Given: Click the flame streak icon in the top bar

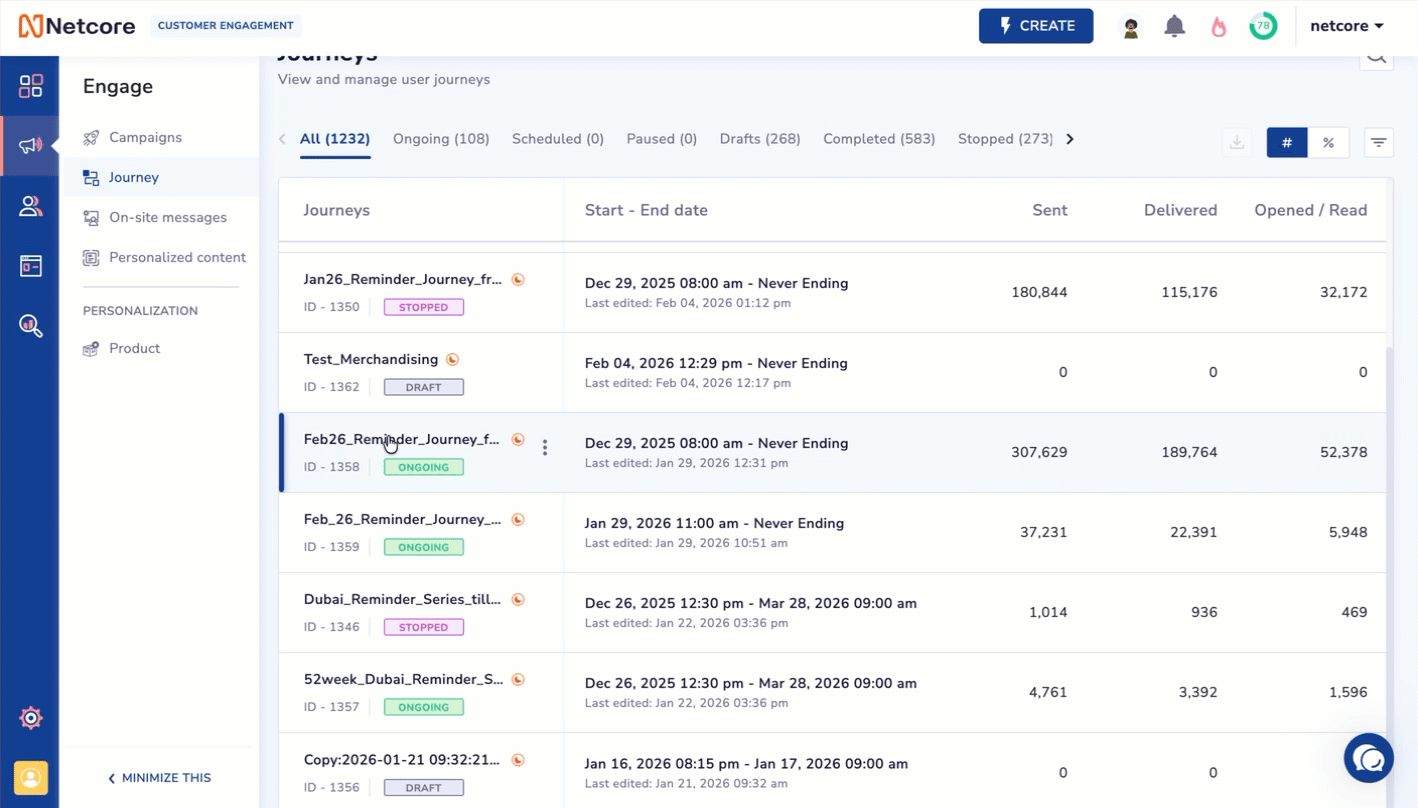Looking at the screenshot, I should pos(1219,26).
